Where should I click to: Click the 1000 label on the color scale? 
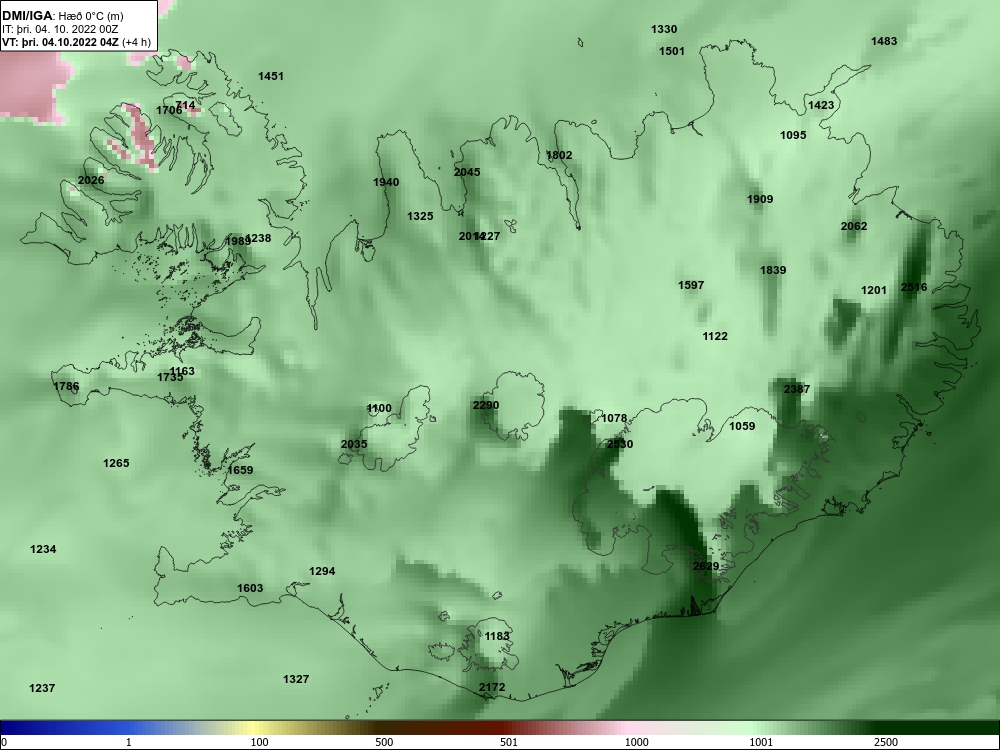pos(636,742)
